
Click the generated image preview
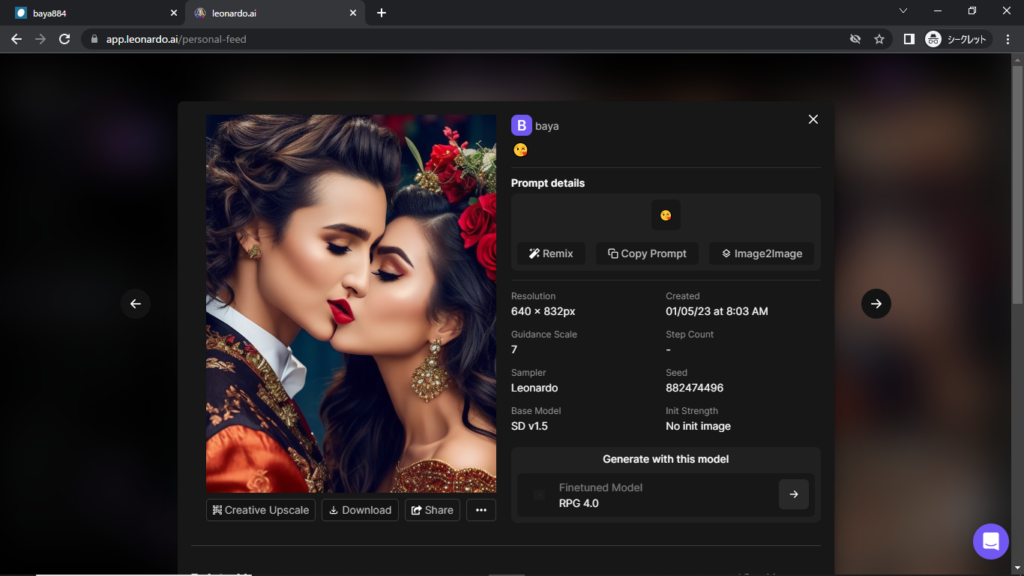coord(351,303)
